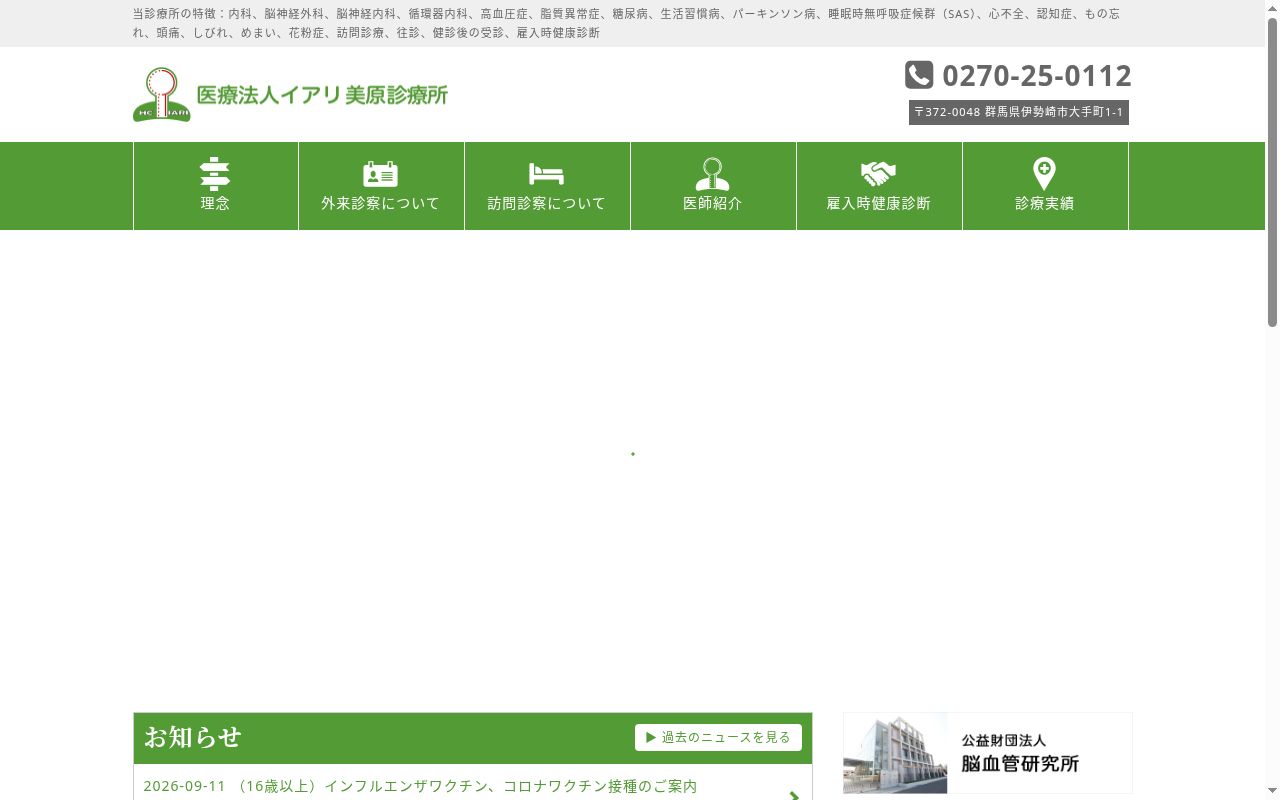The image size is (1280, 800).
Task: Open the 訪問診察について menu item
Action: click(x=547, y=186)
